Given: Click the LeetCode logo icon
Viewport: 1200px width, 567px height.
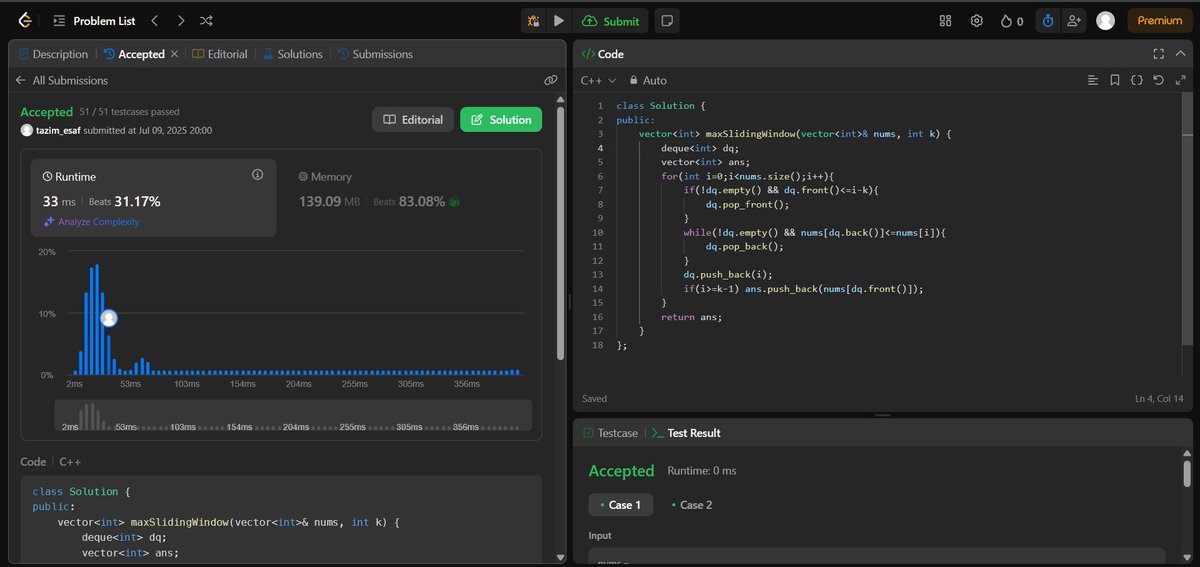Looking at the screenshot, I should pos(24,20).
